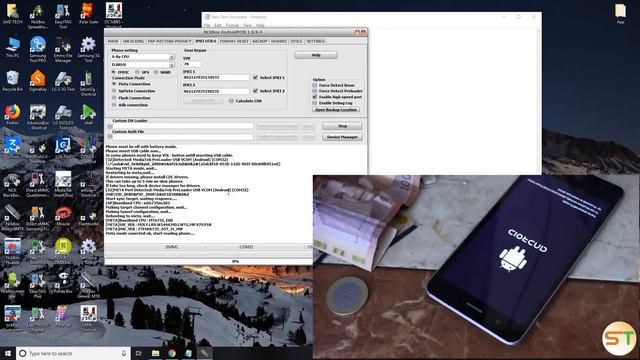Toggle the Select IMEI 1 checkbox

[x=256, y=77]
